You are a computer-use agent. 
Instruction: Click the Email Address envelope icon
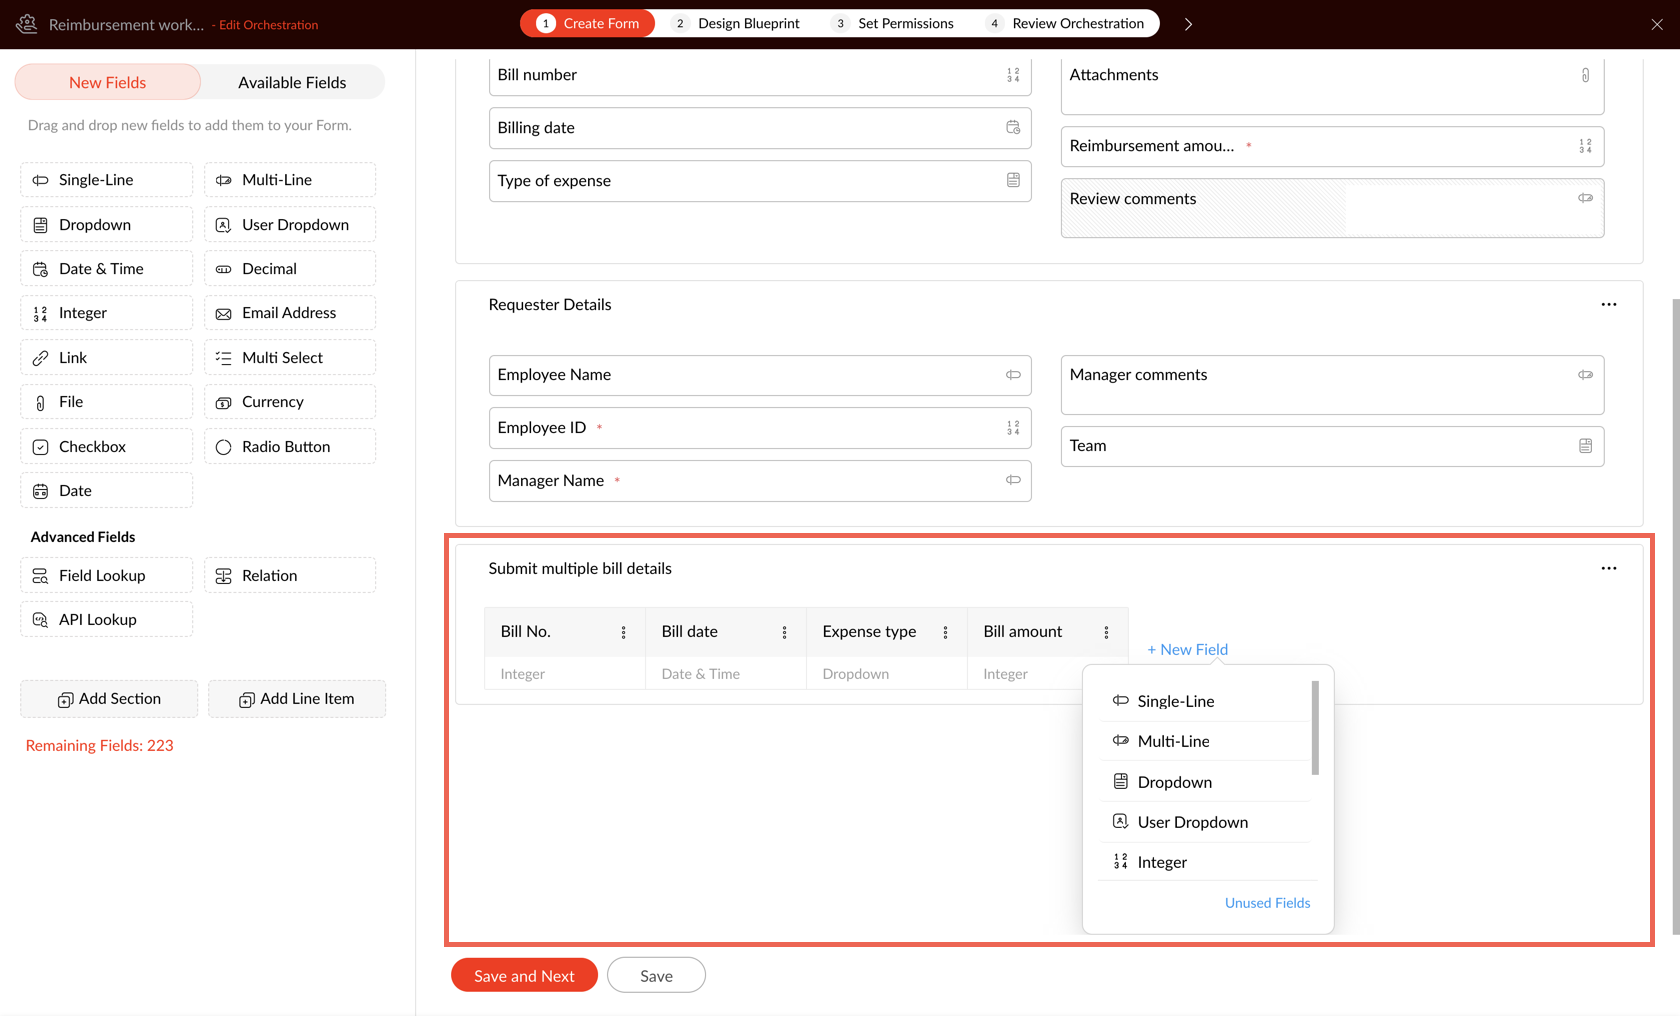coord(223,313)
